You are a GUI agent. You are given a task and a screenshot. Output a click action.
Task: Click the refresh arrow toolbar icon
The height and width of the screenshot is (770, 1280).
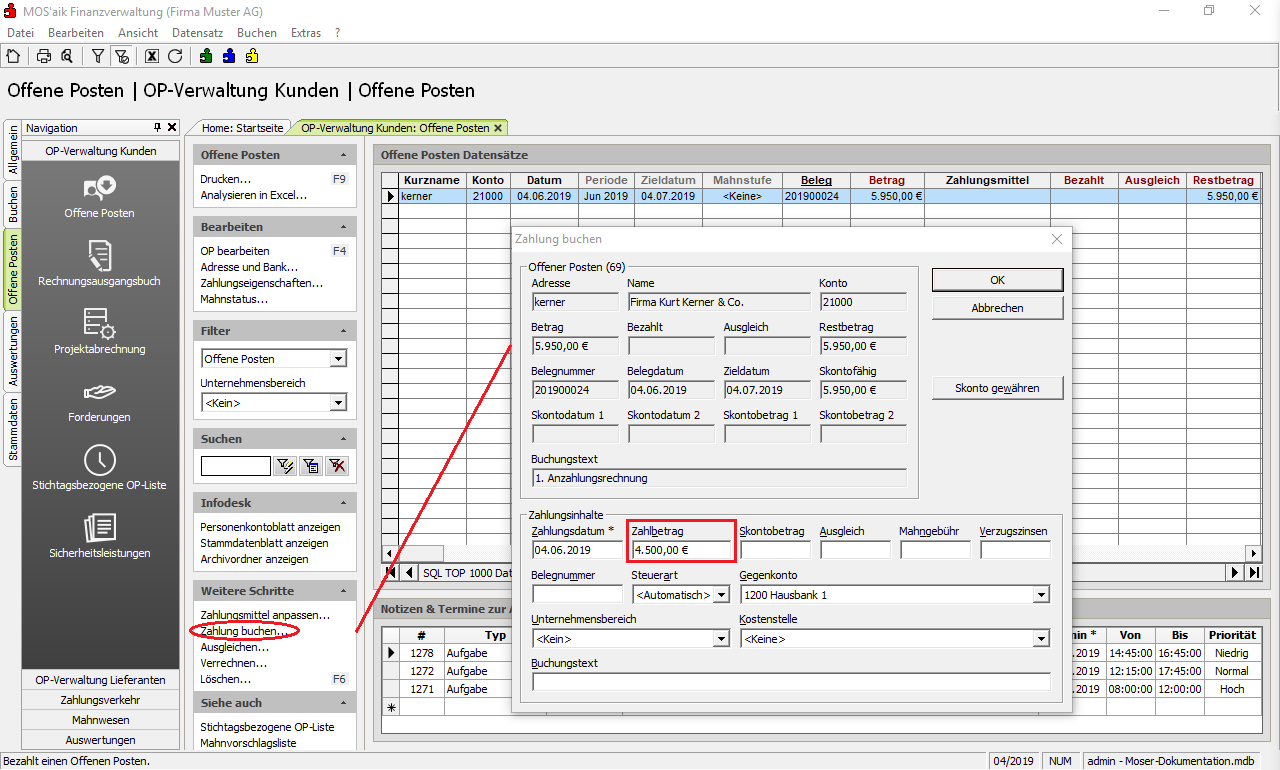click(x=175, y=56)
